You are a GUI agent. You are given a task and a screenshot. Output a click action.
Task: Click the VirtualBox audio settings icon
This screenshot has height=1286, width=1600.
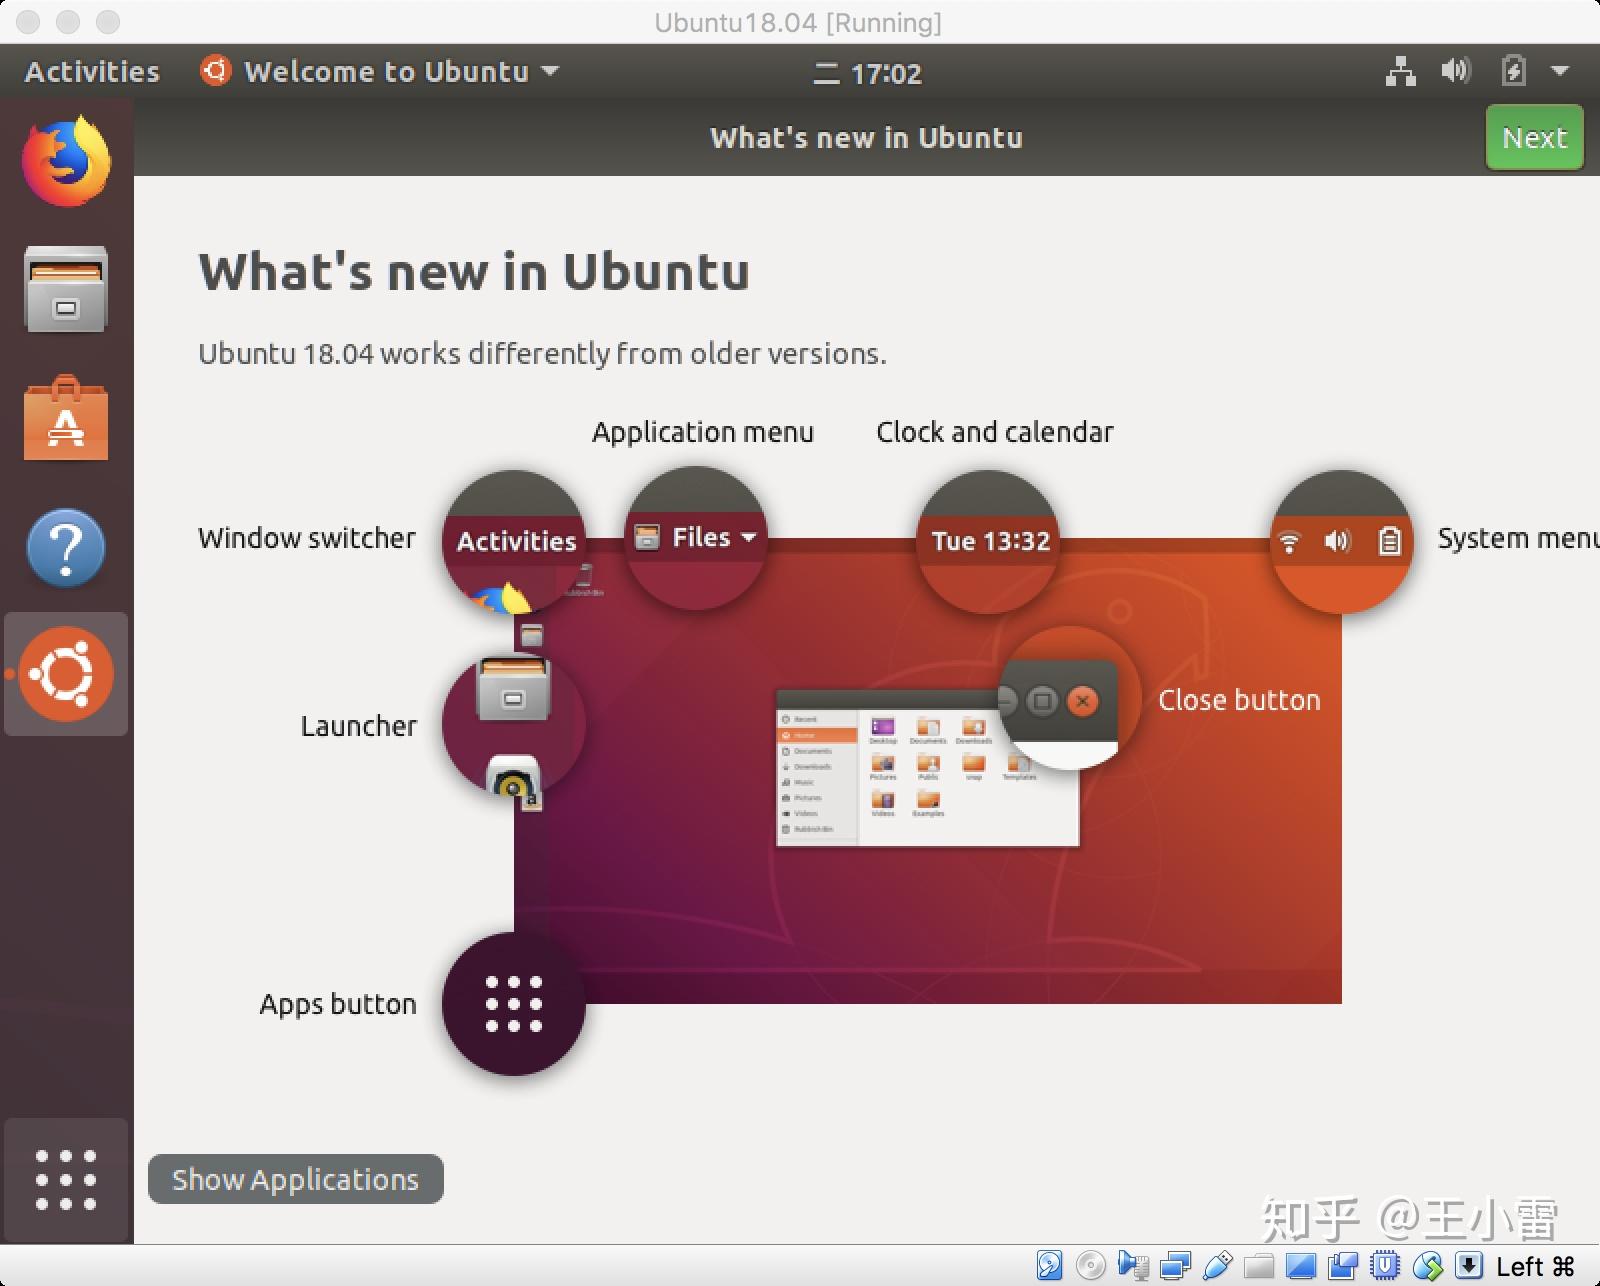coord(1134,1265)
